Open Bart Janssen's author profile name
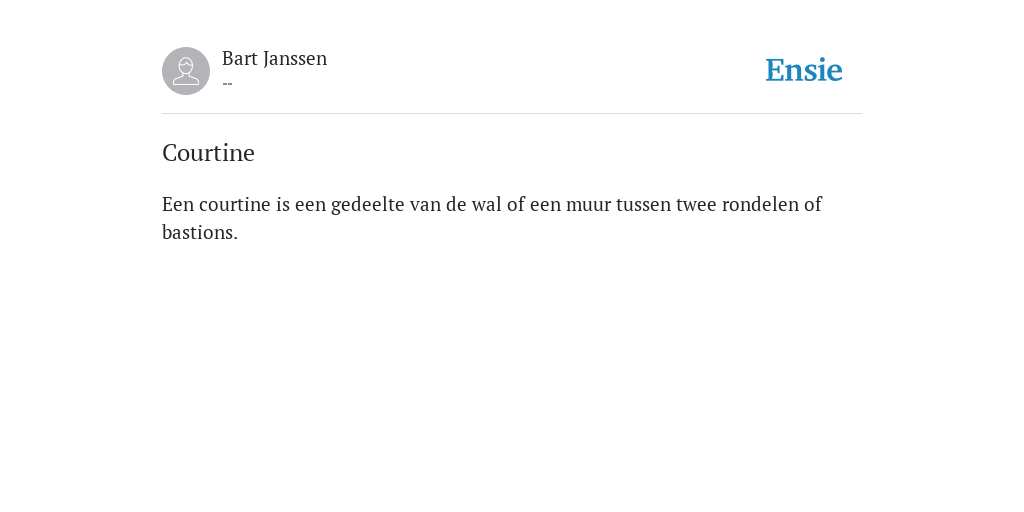 point(274,59)
